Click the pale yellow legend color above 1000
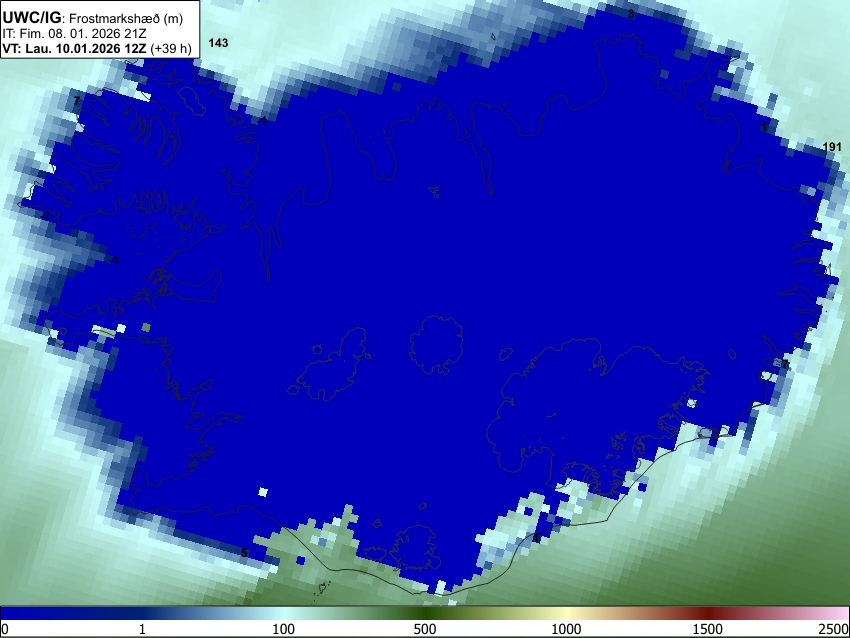 [x=566, y=613]
